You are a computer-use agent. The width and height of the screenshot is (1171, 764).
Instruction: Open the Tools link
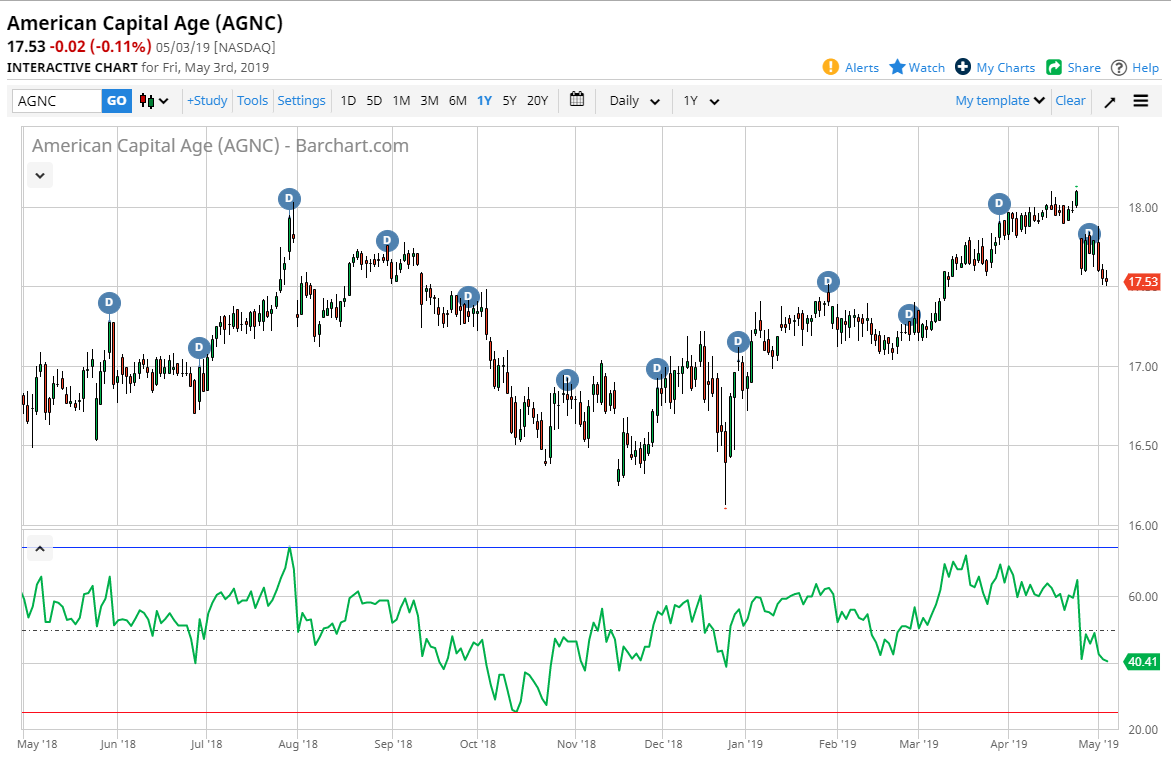click(x=252, y=100)
